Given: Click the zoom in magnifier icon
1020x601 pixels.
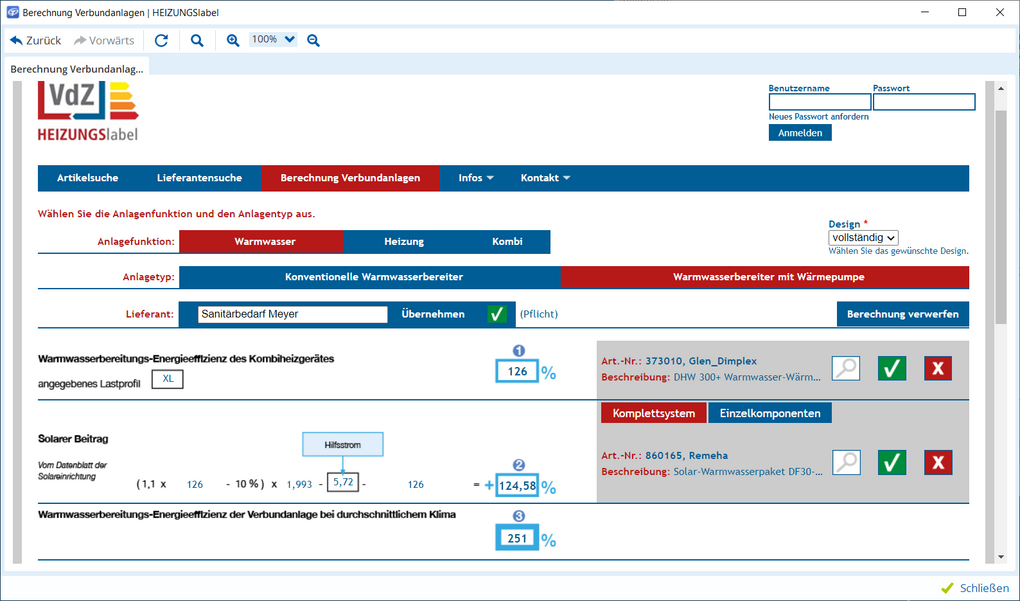Looking at the screenshot, I should 233,40.
